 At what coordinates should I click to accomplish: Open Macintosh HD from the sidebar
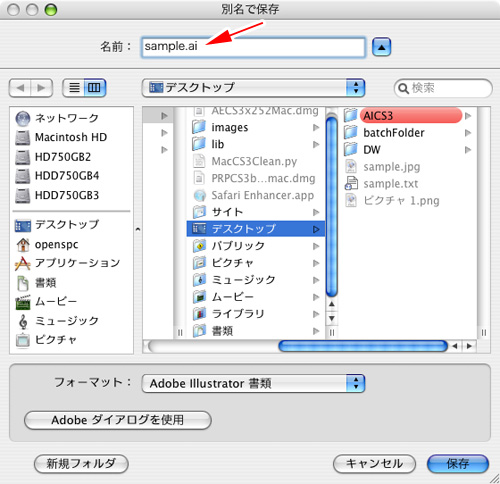[61, 137]
